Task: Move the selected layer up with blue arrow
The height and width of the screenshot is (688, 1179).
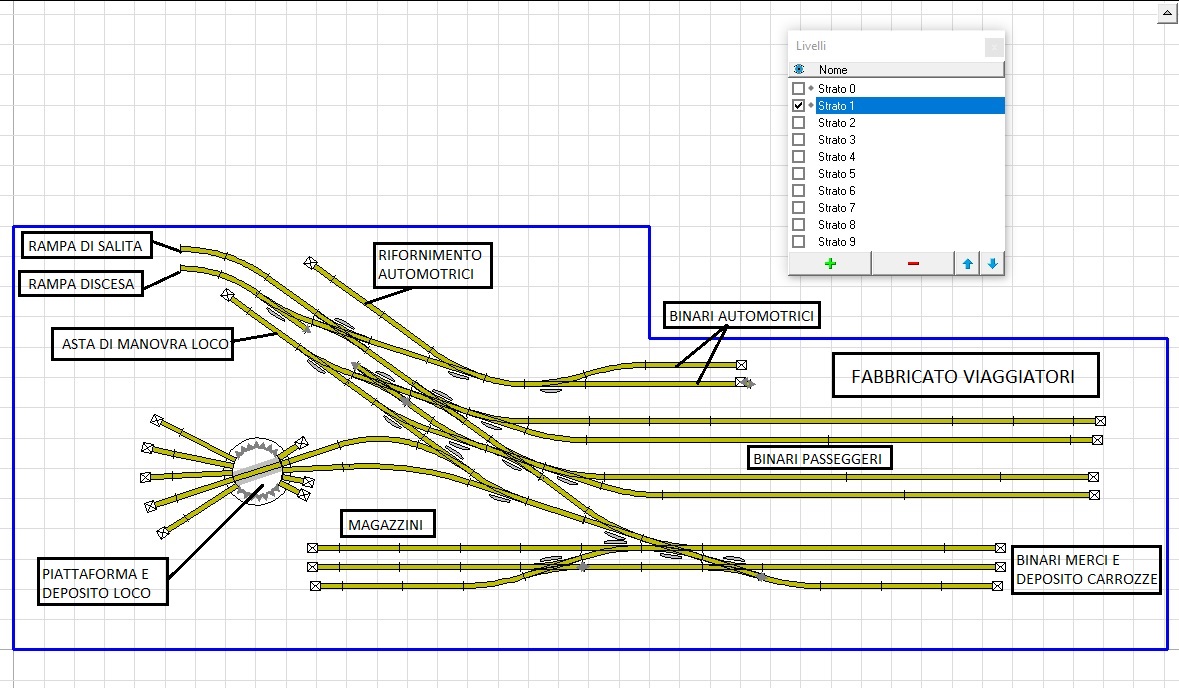Action: coord(968,263)
